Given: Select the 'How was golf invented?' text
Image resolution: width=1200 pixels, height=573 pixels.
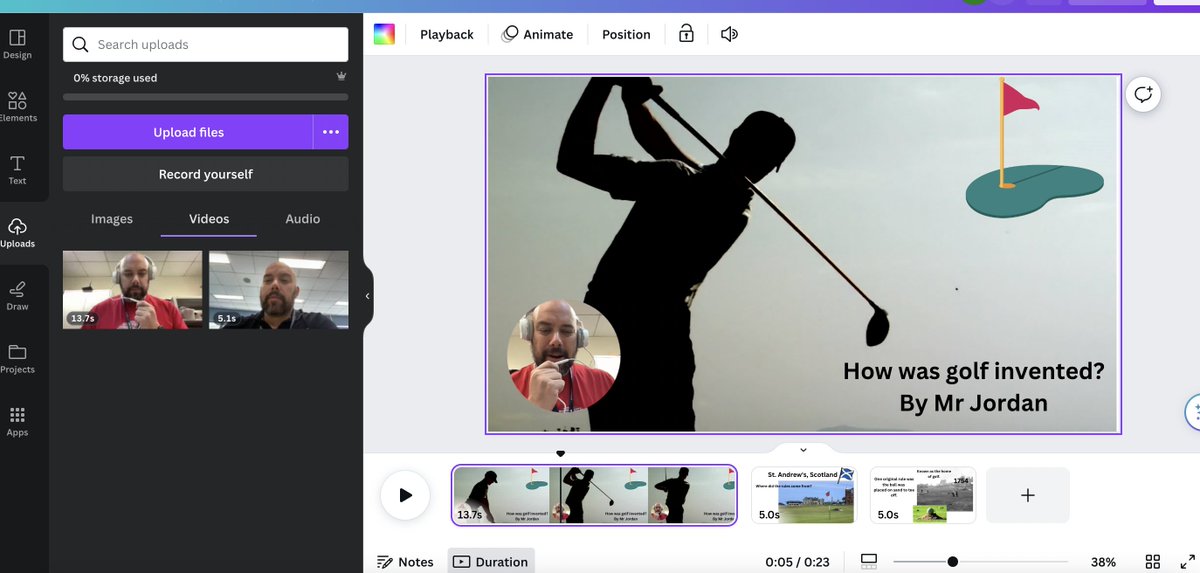Looking at the screenshot, I should (x=973, y=371).
